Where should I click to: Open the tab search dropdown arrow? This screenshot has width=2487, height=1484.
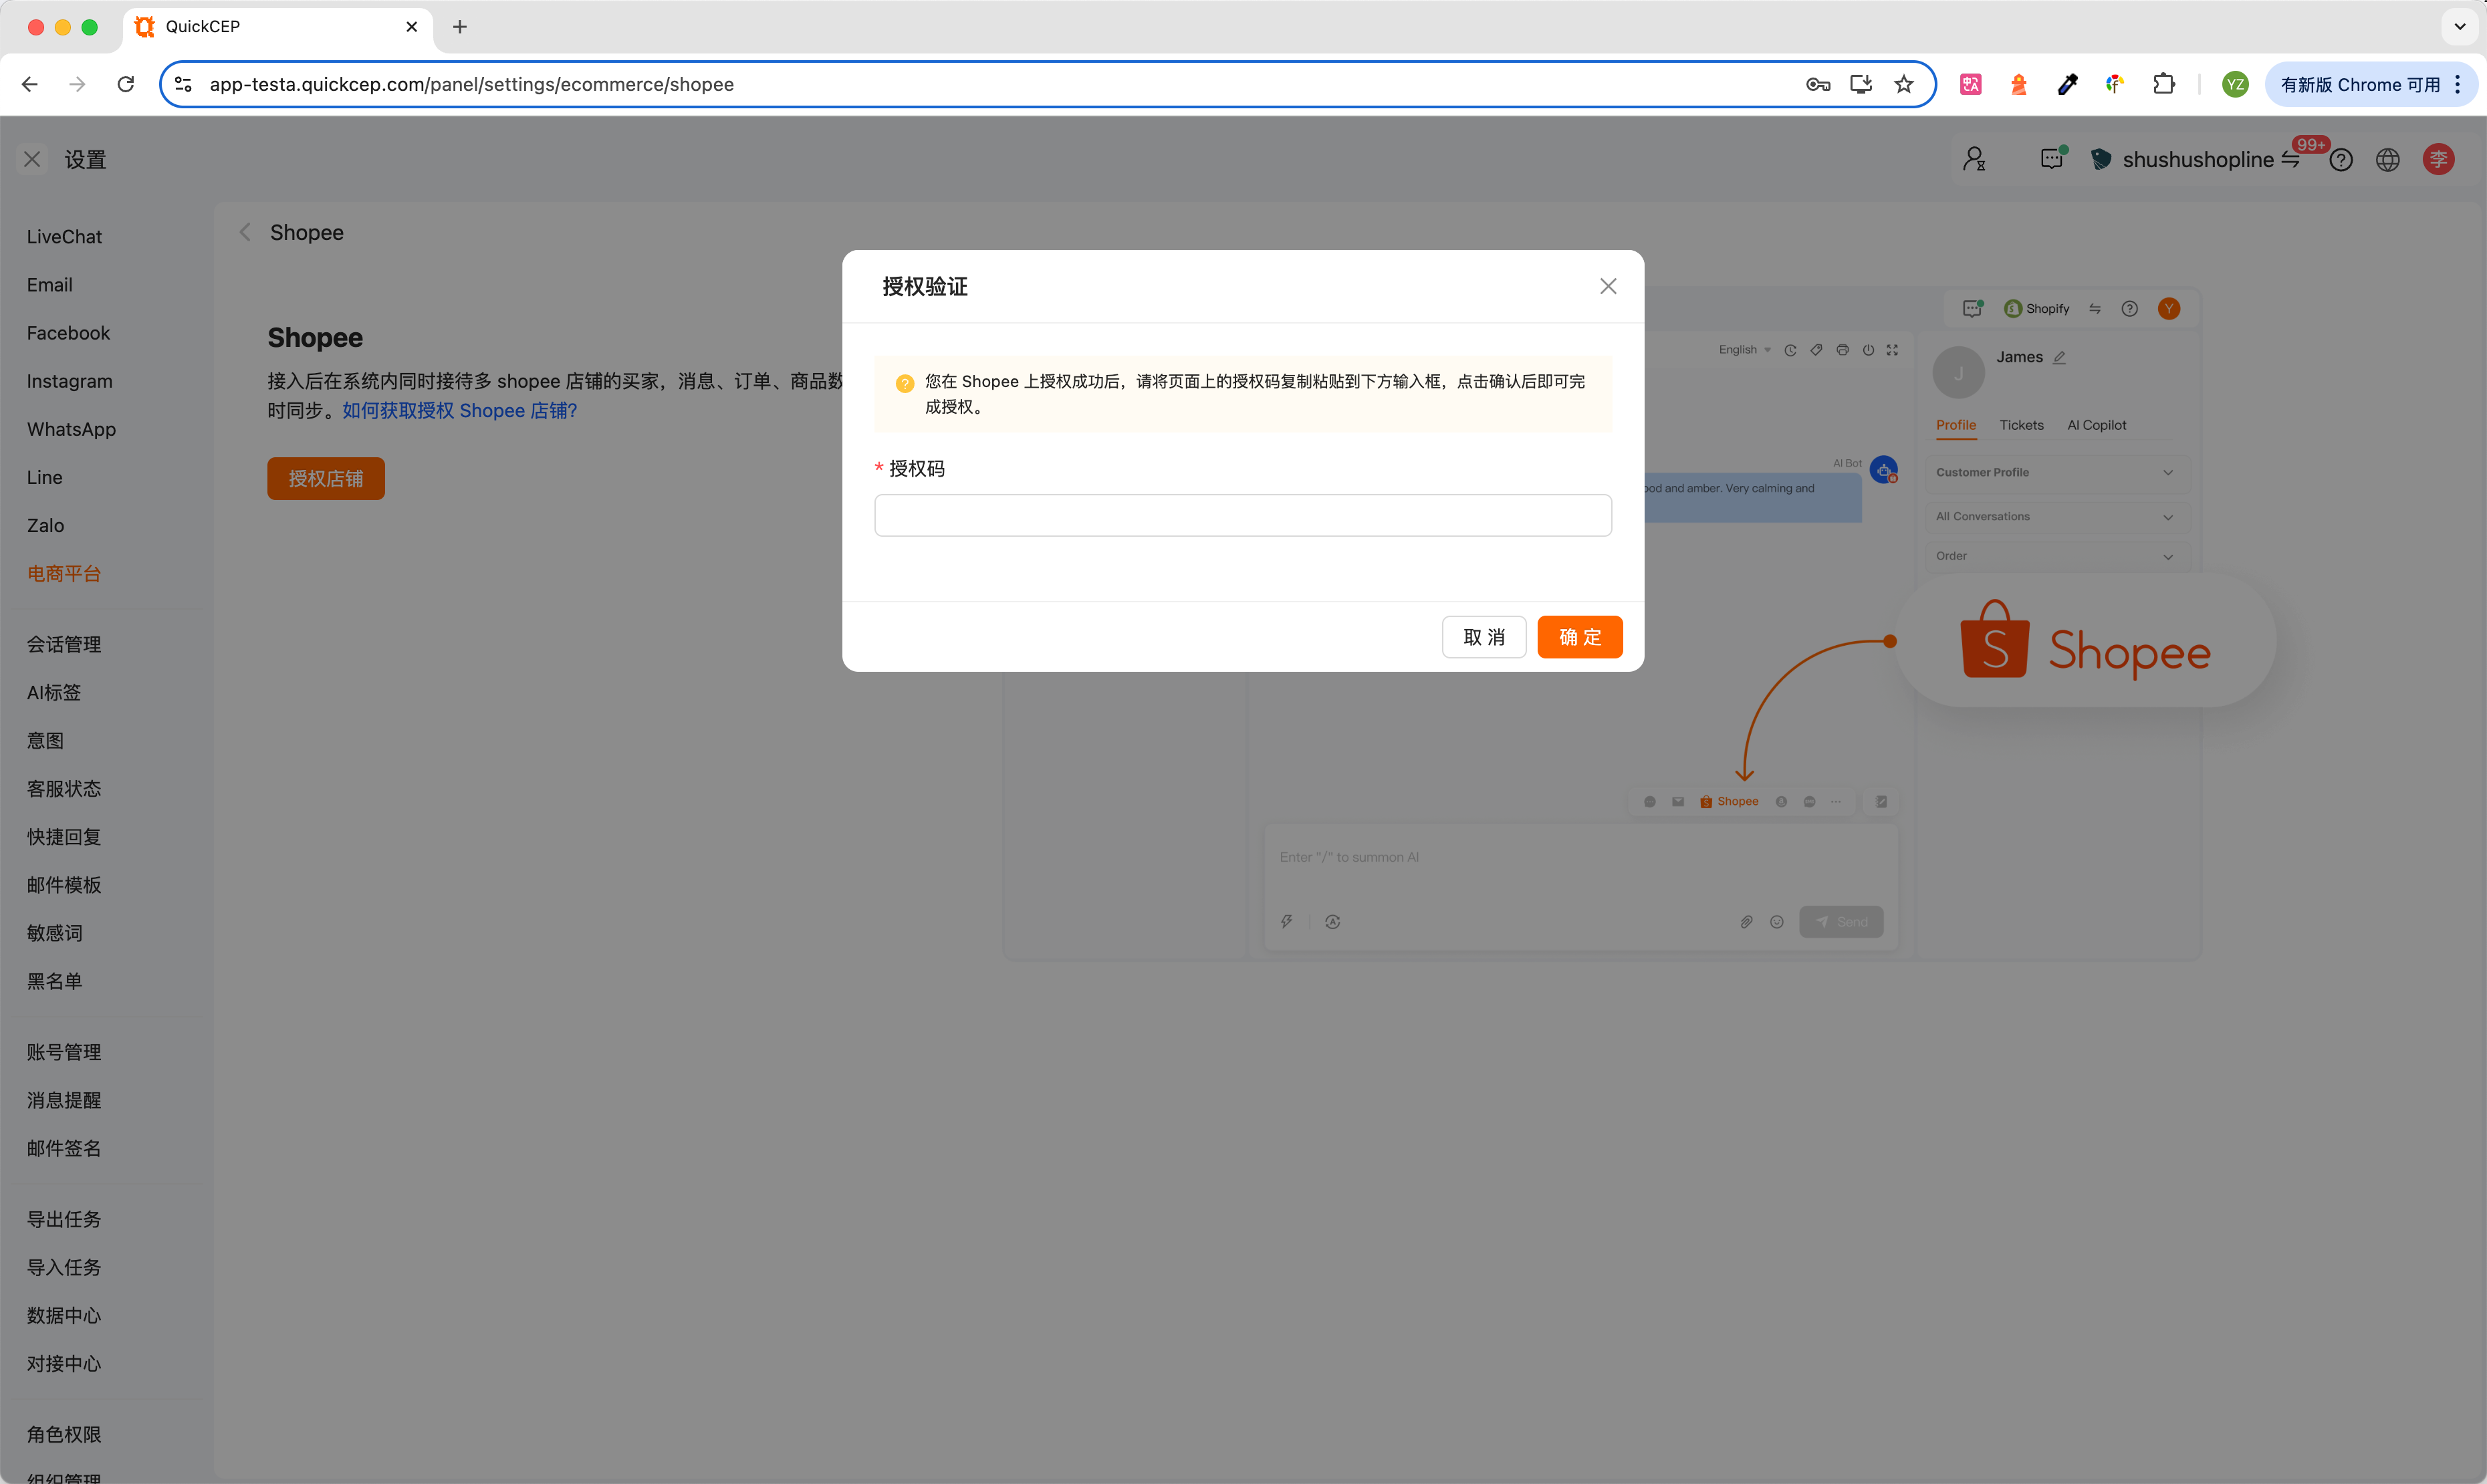(x=2459, y=27)
